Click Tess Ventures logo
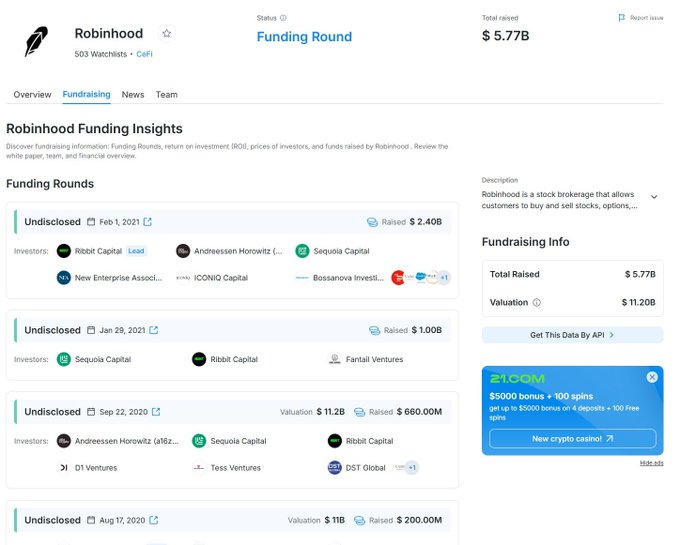680x545 pixels. [x=199, y=467]
